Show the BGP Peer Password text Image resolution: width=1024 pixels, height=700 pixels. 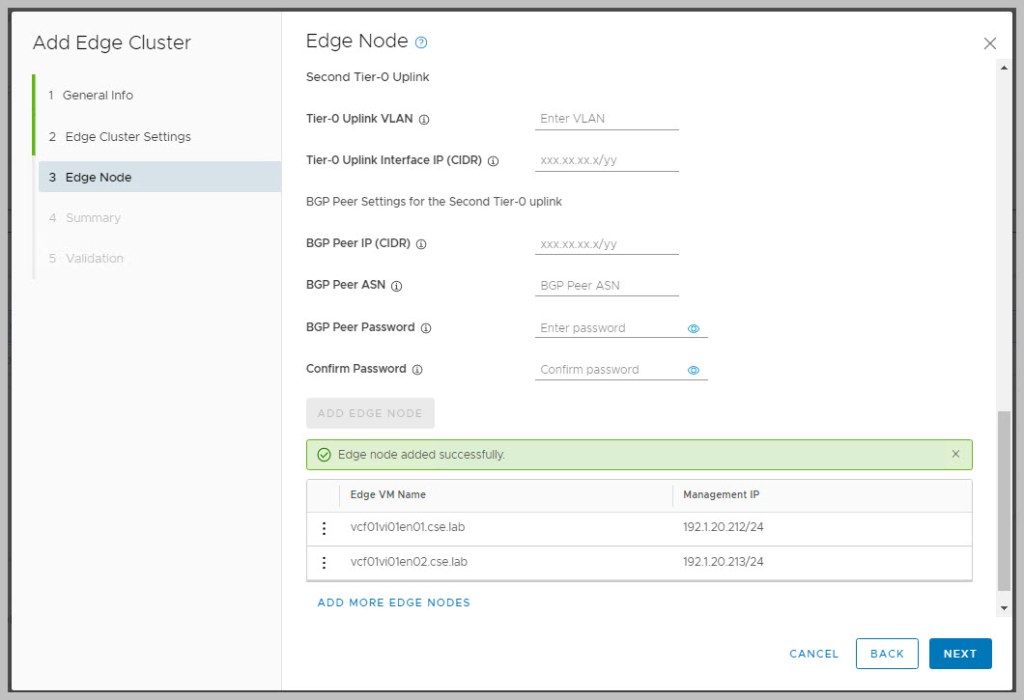(694, 328)
